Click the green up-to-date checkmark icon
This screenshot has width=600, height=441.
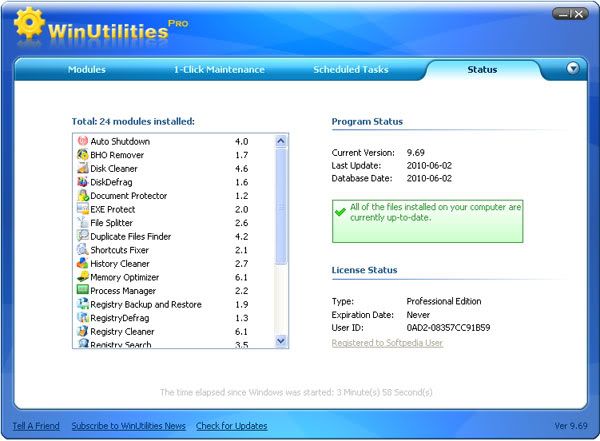[340, 212]
